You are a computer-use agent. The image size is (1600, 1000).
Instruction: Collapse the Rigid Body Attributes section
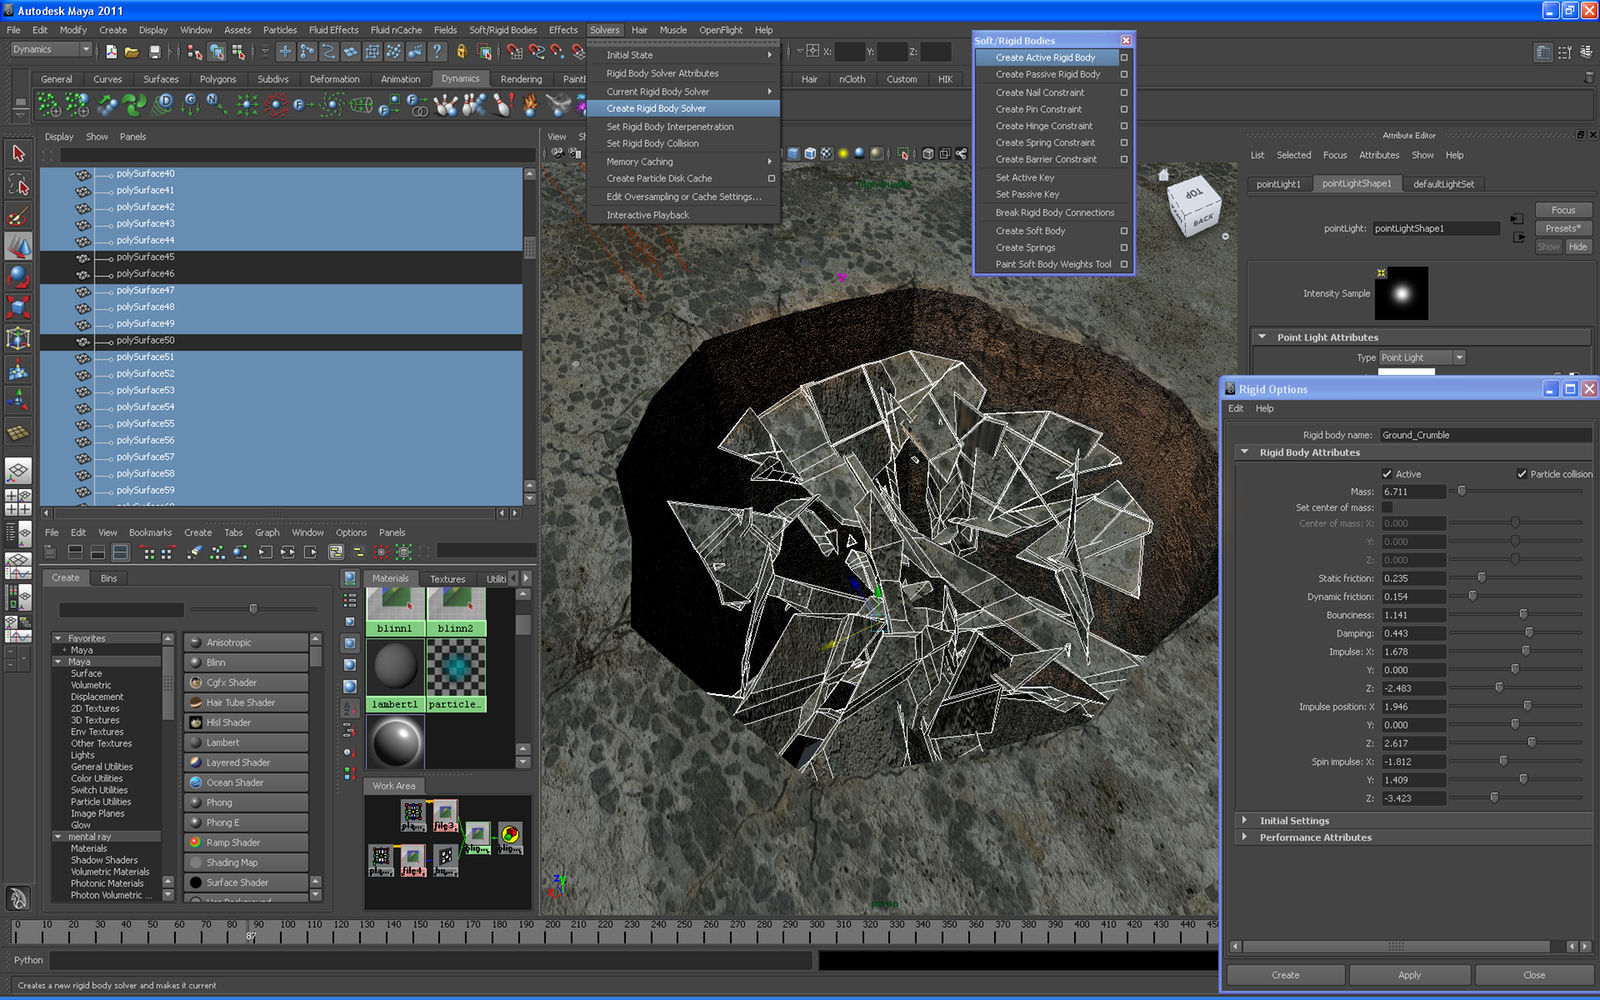1245,452
